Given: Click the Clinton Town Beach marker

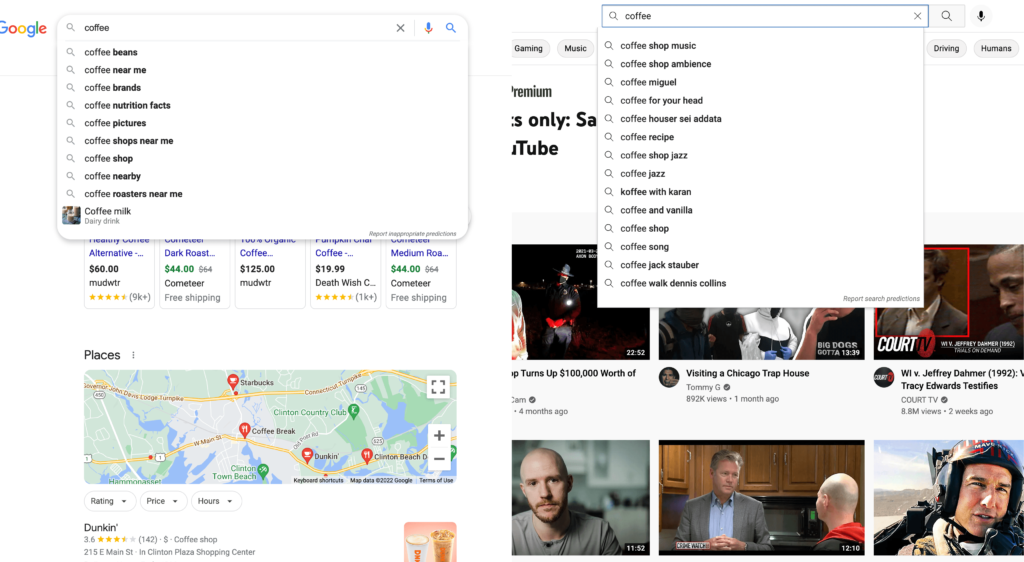Looking at the screenshot, I should click(x=263, y=469).
